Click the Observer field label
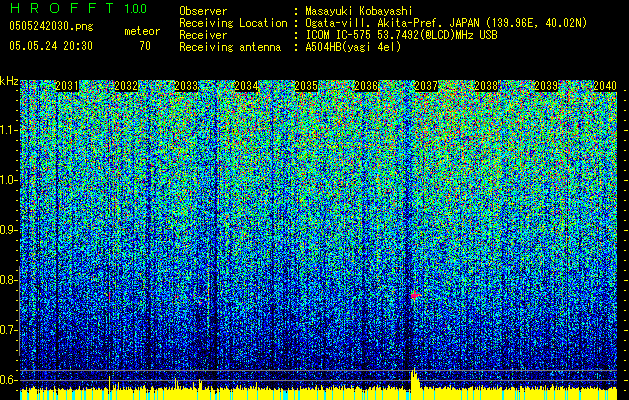The image size is (629, 400). click(203, 11)
